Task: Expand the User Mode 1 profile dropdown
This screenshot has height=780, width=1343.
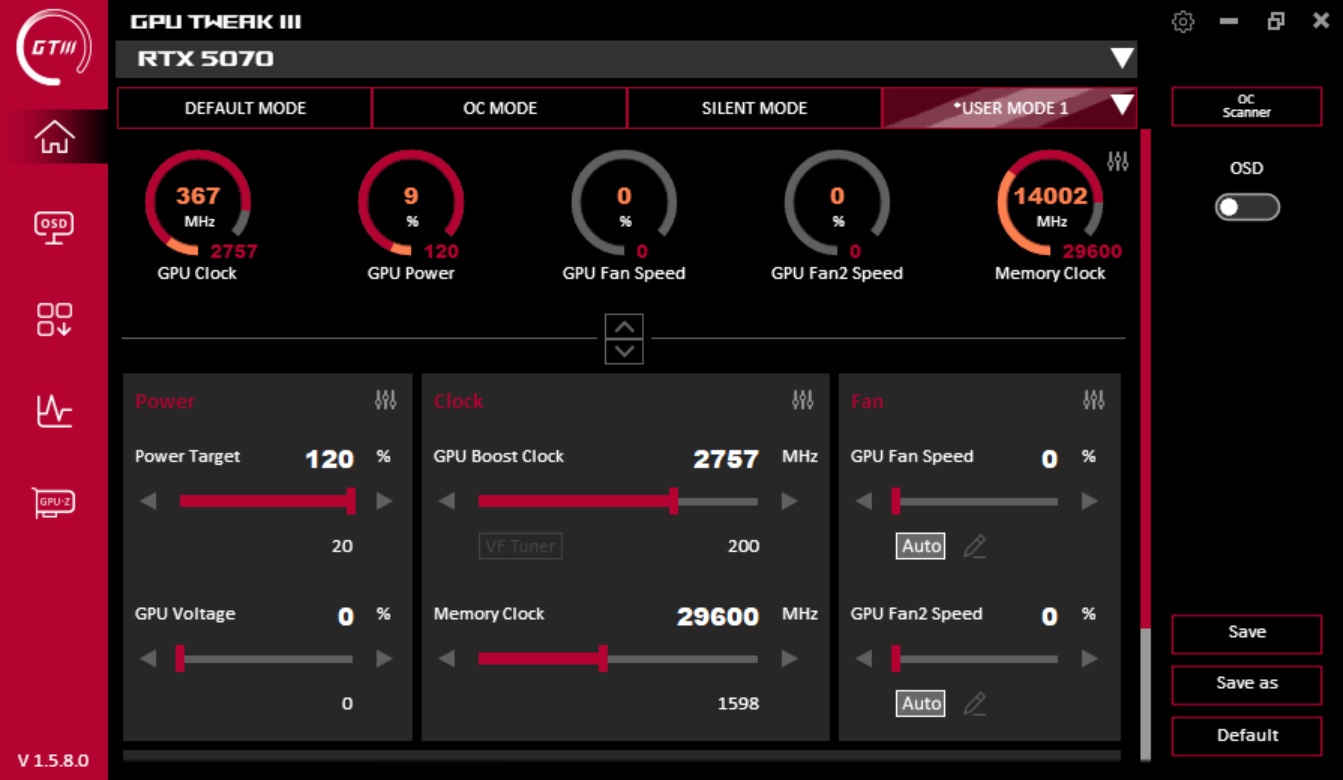Action: [x=1122, y=105]
